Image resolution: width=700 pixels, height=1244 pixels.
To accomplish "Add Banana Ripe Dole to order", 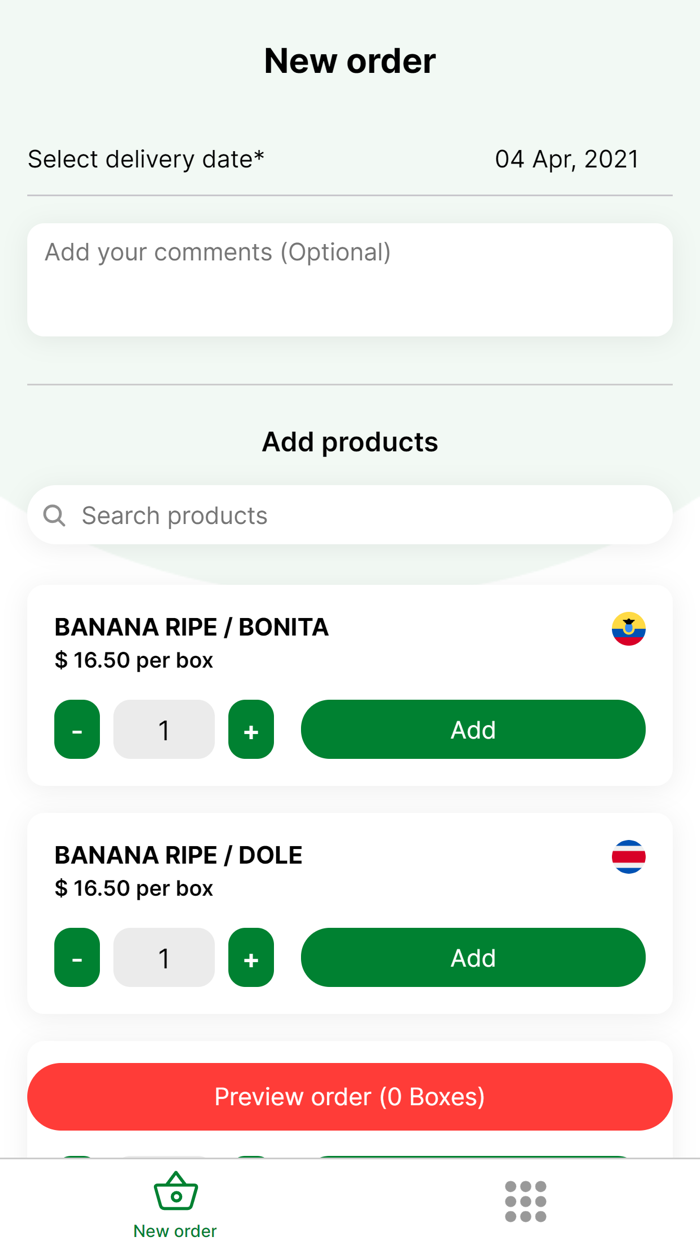I will [x=473, y=958].
